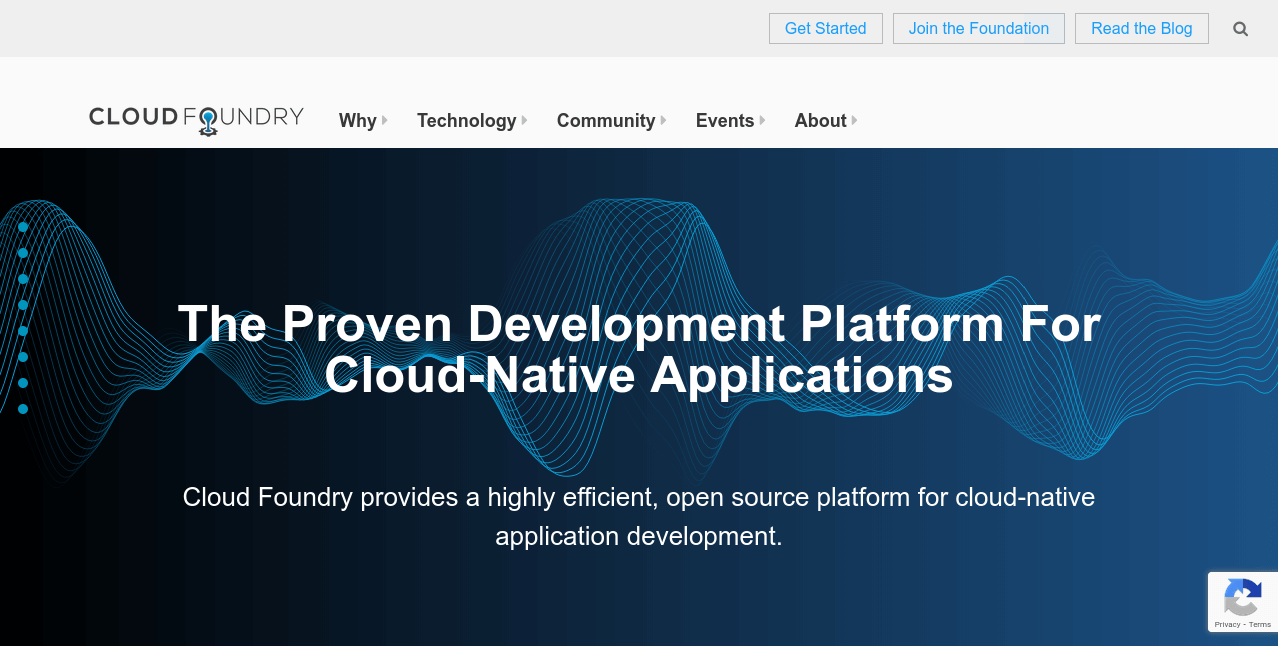This screenshot has width=1278, height=646.
Task: Select the topmost section navigation dot
Action: pyautogui.click(x=23, y=227)
